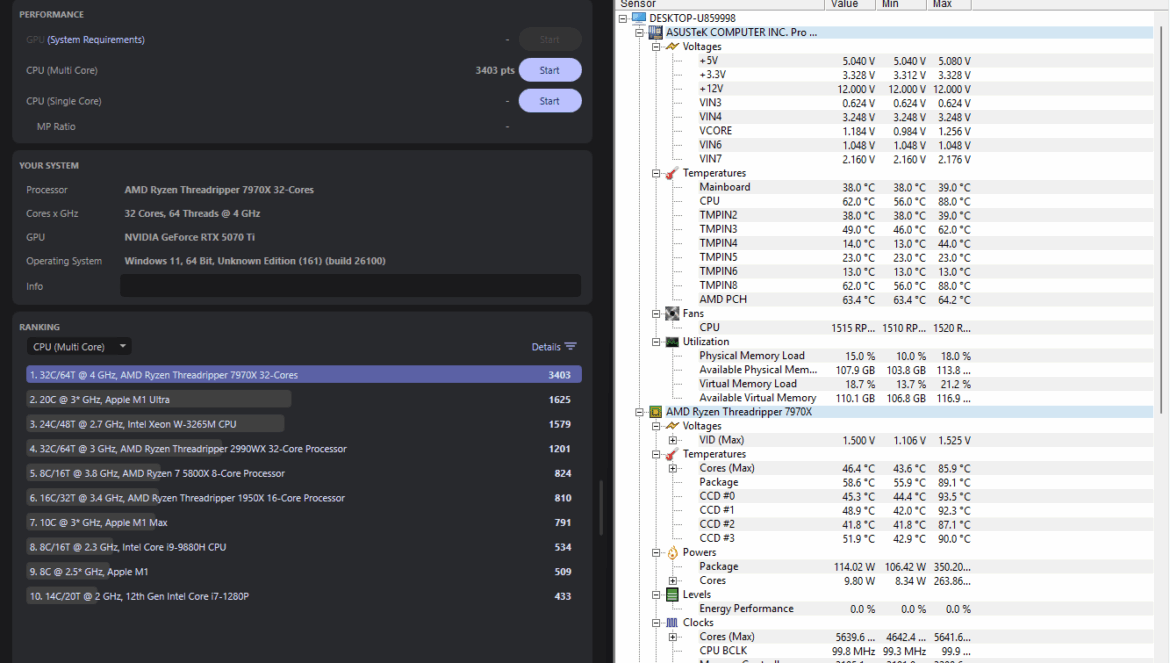The height and width of the screenshot is (663, 1170).
Task: Click the Powers section flame icon
Action: [672, 552]
